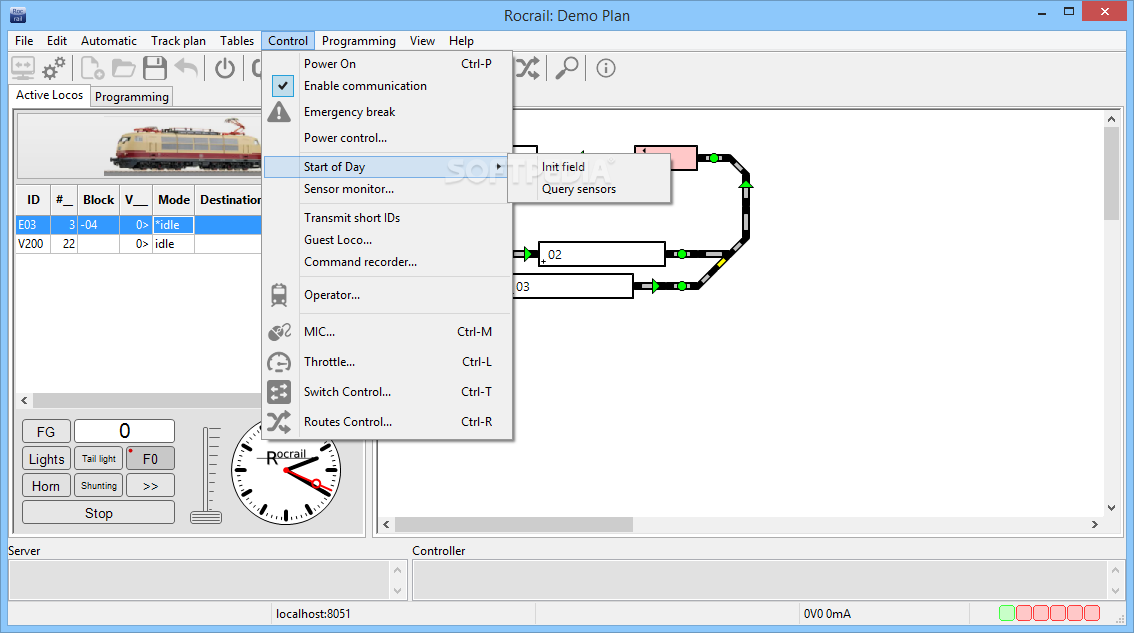Image resolution: width=1134 pixels, height=633 pixels.
Task: Toggle track power toolbar icon
Action: tap(225, 69)
